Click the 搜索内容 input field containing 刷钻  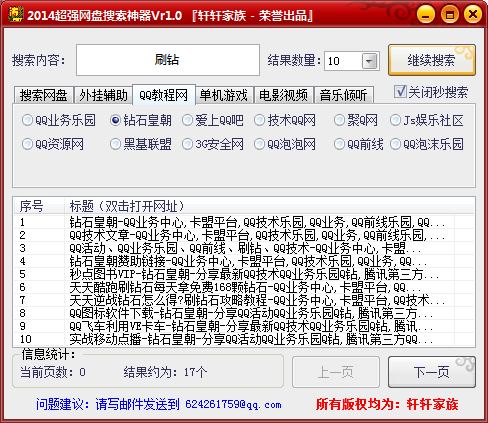pos(168,60)
